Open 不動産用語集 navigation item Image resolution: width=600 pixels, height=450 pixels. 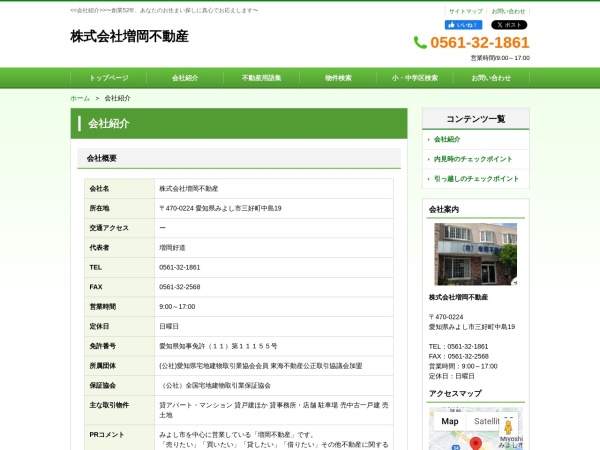coord(261,78)
